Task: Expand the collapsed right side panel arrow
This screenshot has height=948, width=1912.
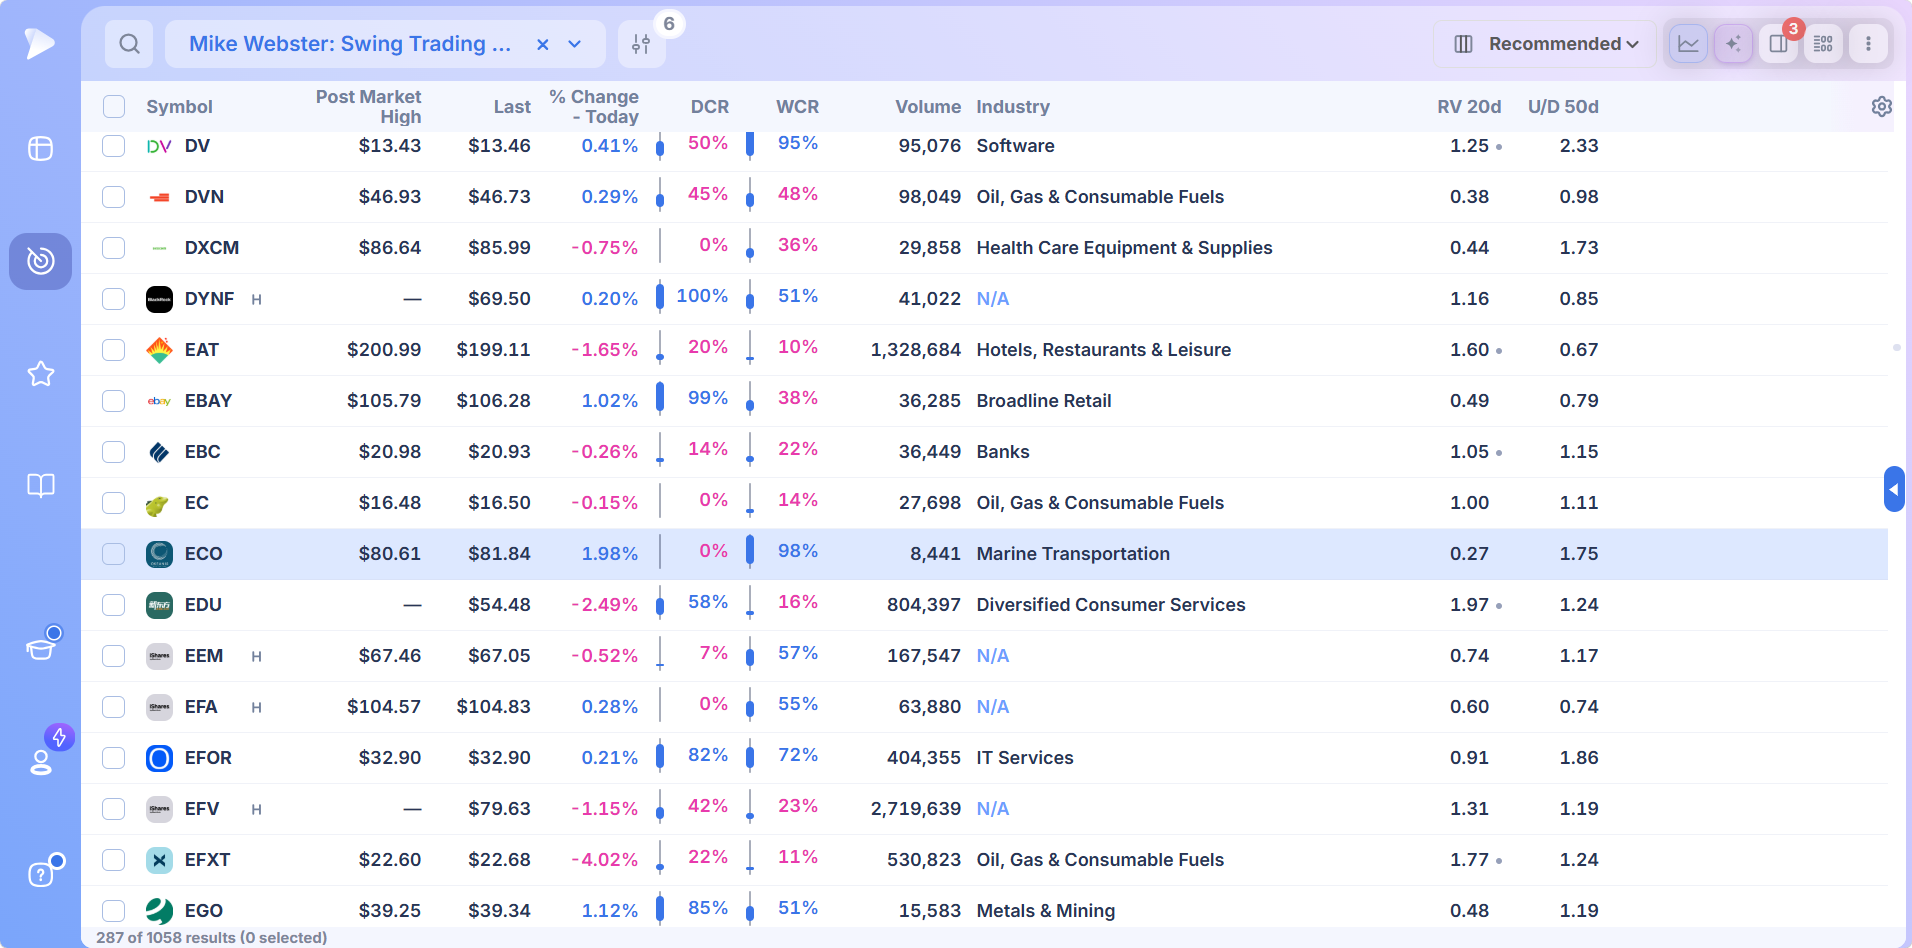Action: [1894, 489]
